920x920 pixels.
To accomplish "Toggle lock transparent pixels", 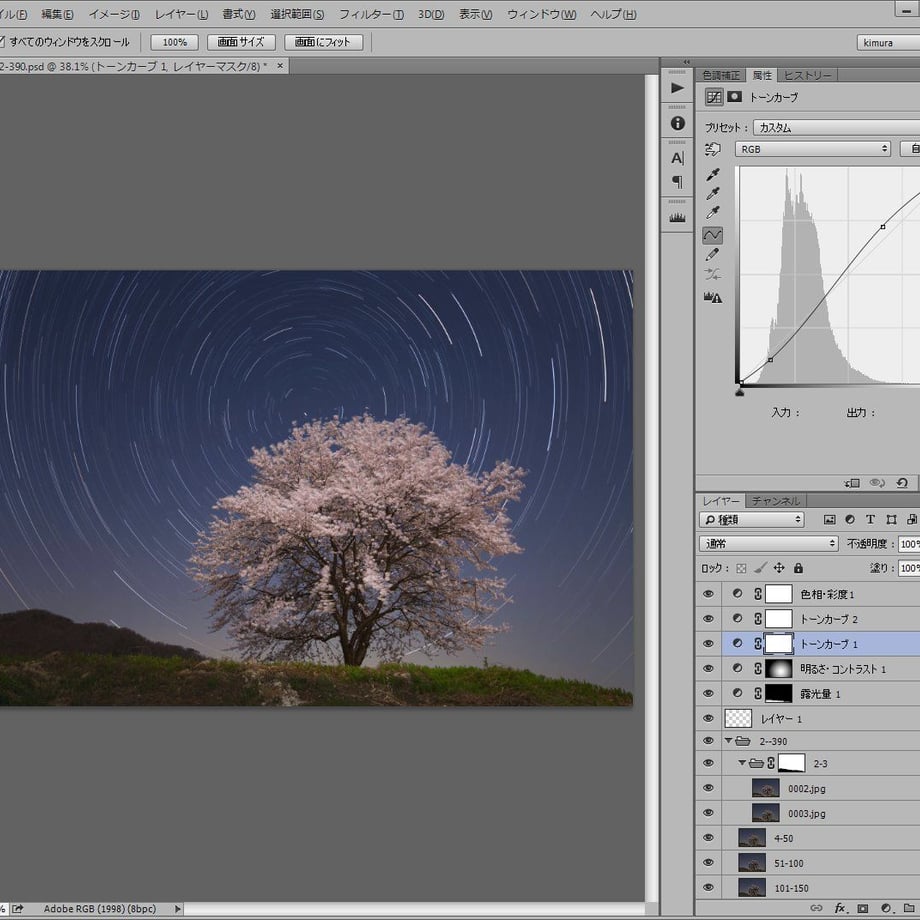I will [x=741, y=568].
